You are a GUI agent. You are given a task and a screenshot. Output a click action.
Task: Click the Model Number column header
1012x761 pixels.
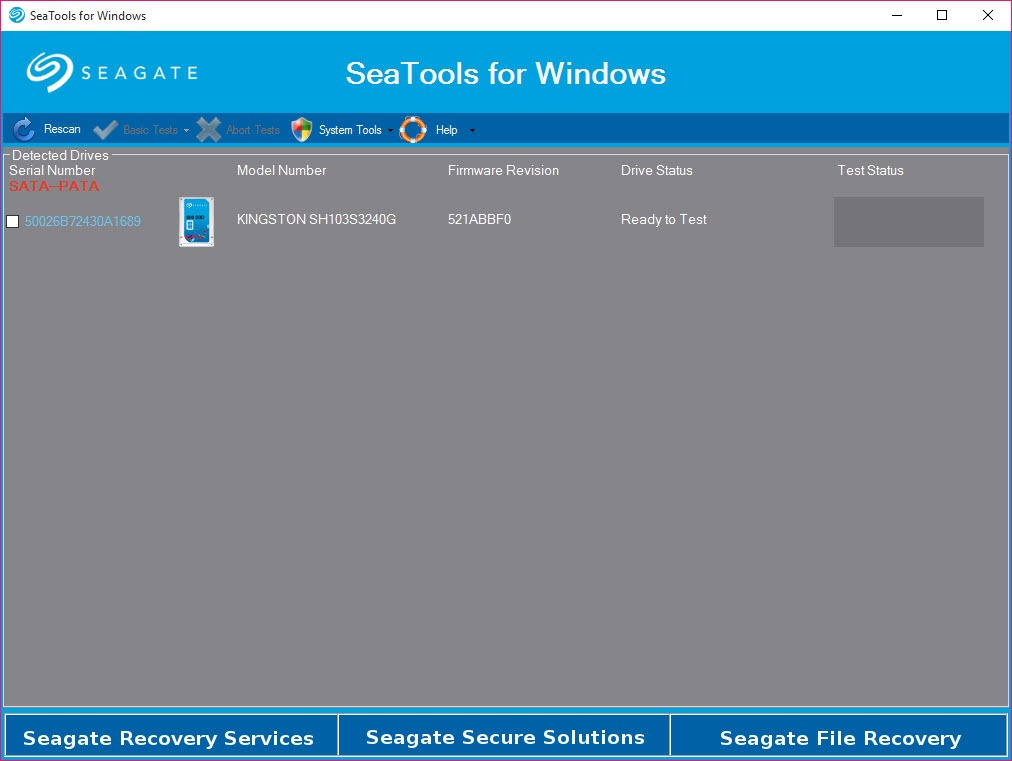tap(281, 170)
